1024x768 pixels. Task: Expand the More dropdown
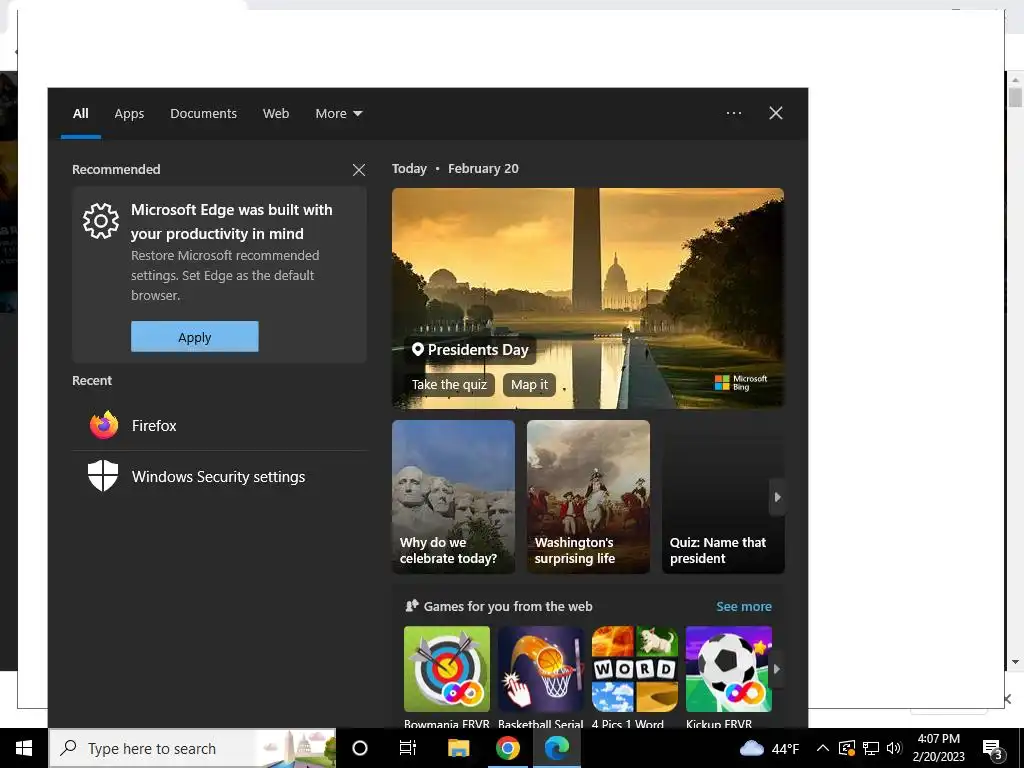(338, 113)
